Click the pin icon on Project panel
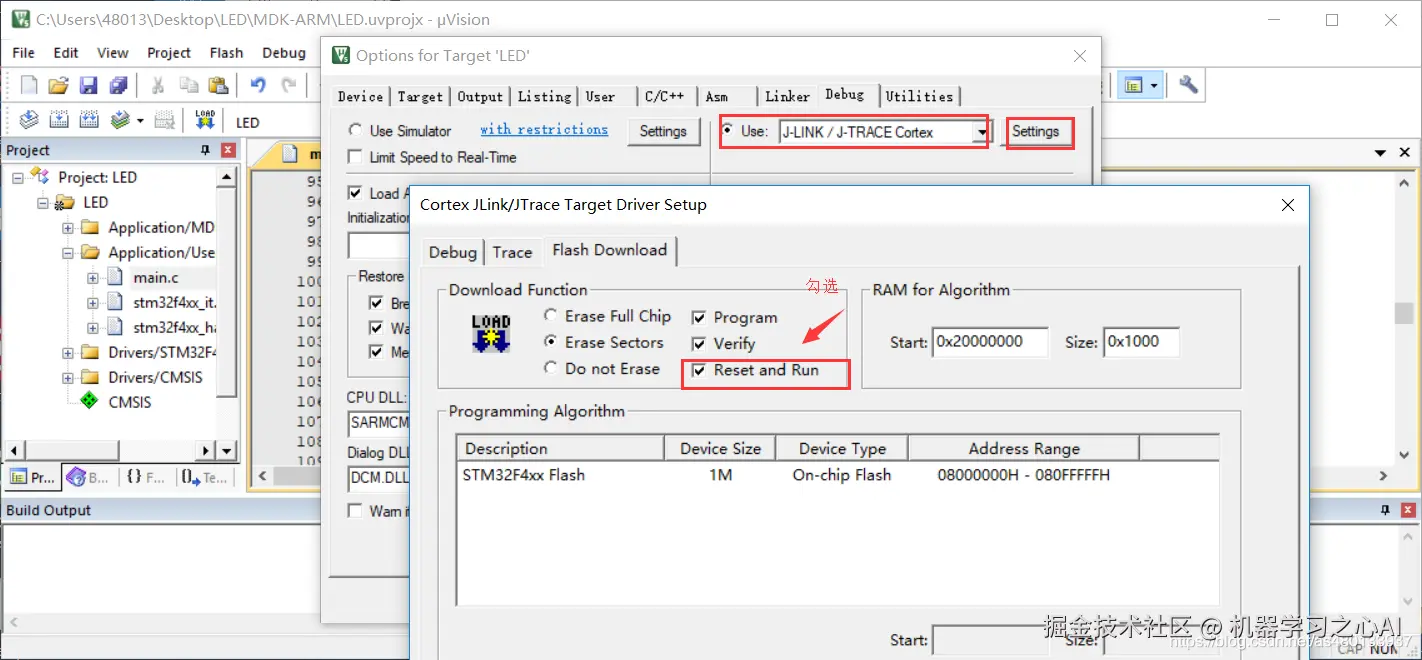The image size is (1422, 660). [x=206, y=150]
